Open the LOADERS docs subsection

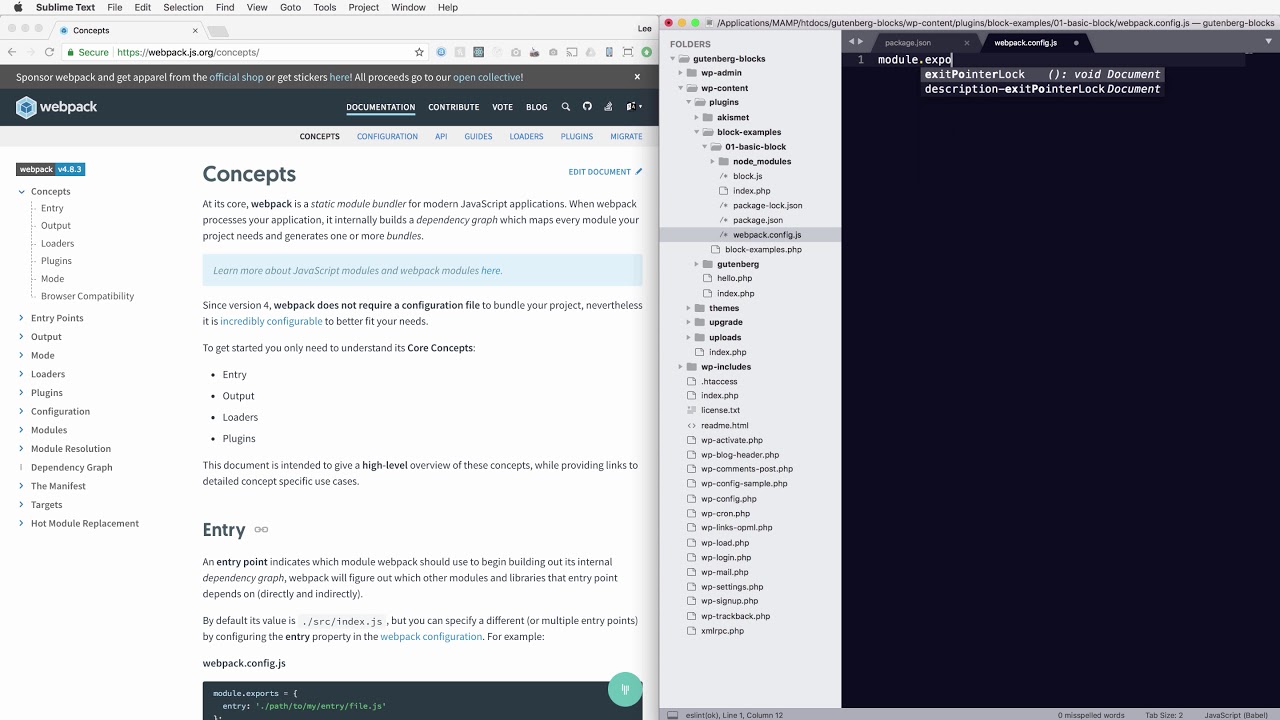(526, 136)
